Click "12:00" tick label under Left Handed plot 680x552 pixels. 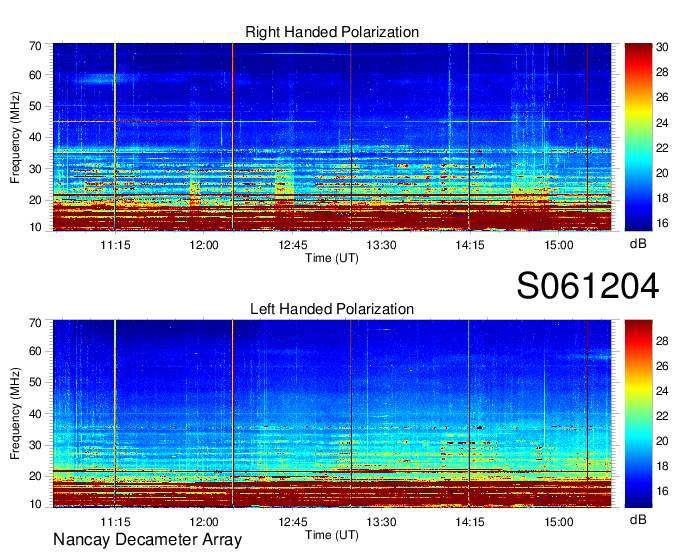(x=204, y=522)
